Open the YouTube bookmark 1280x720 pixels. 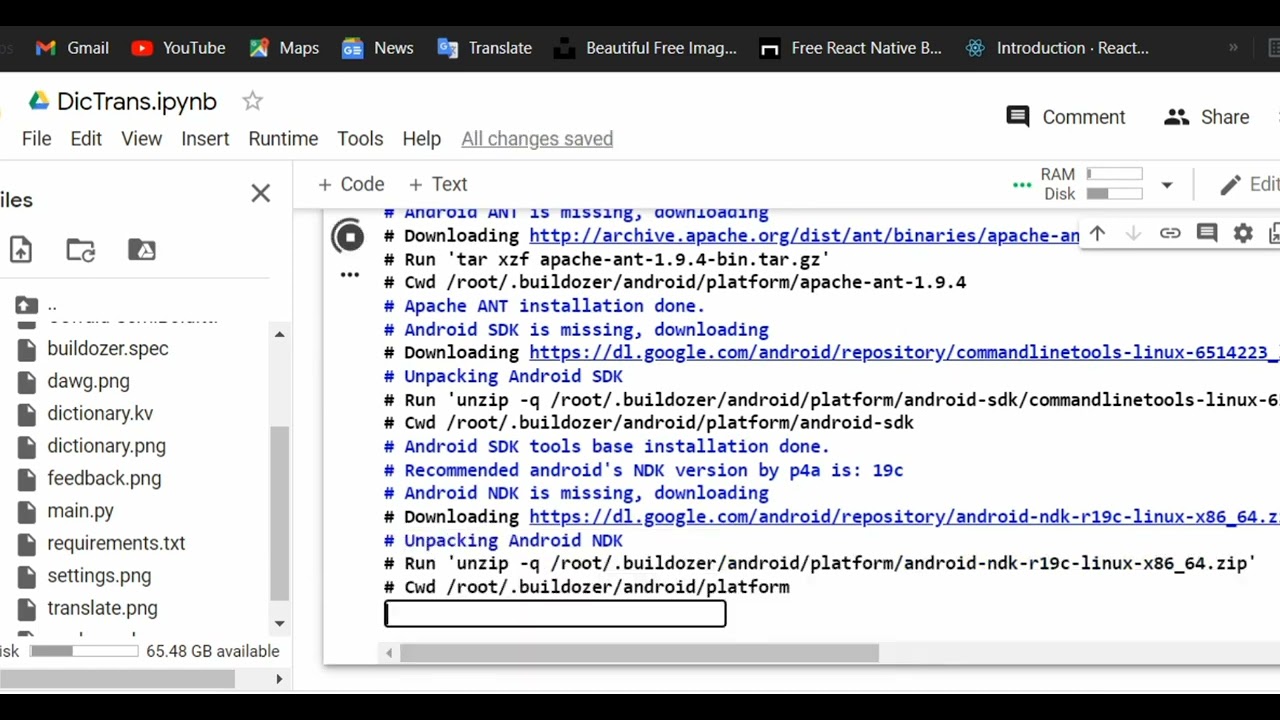tap(178, 48)
